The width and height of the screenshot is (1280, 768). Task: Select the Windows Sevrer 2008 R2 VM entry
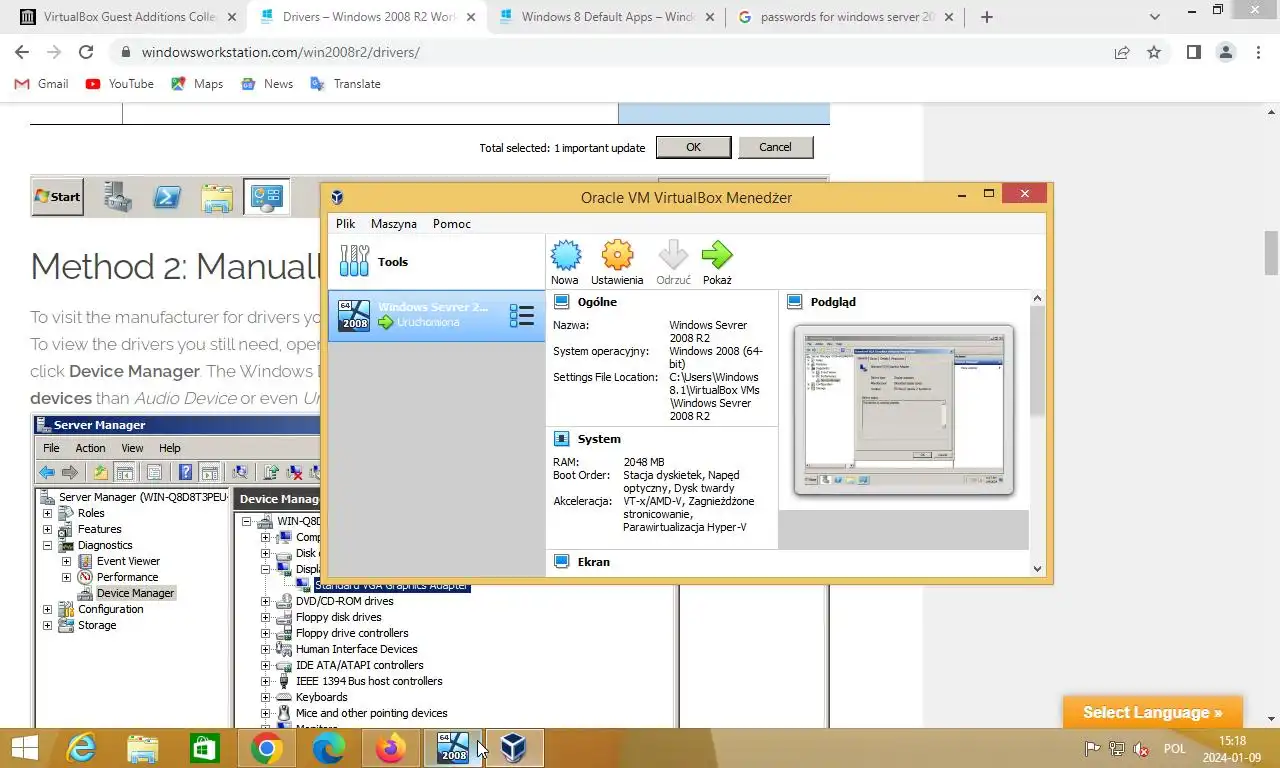pyautogui.click(x=436, y=315)
